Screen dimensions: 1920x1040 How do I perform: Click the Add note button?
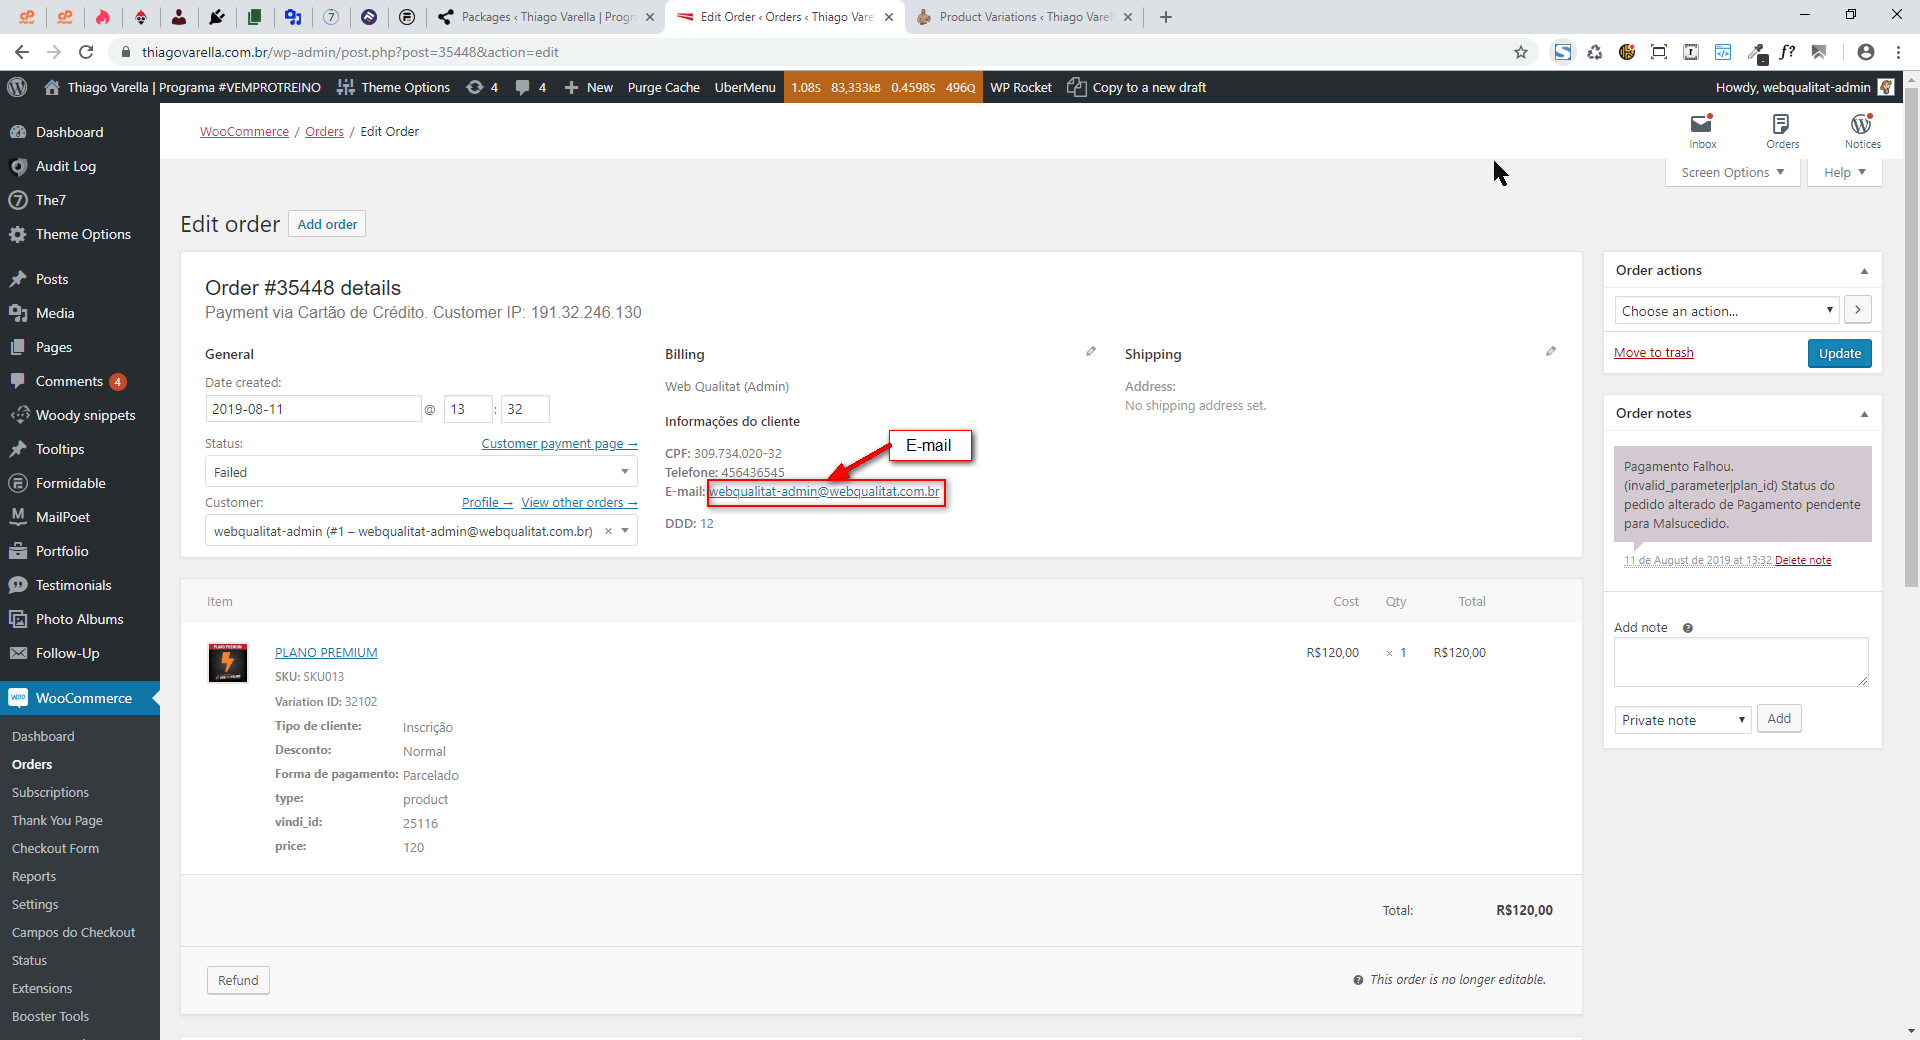point(1779,718)
